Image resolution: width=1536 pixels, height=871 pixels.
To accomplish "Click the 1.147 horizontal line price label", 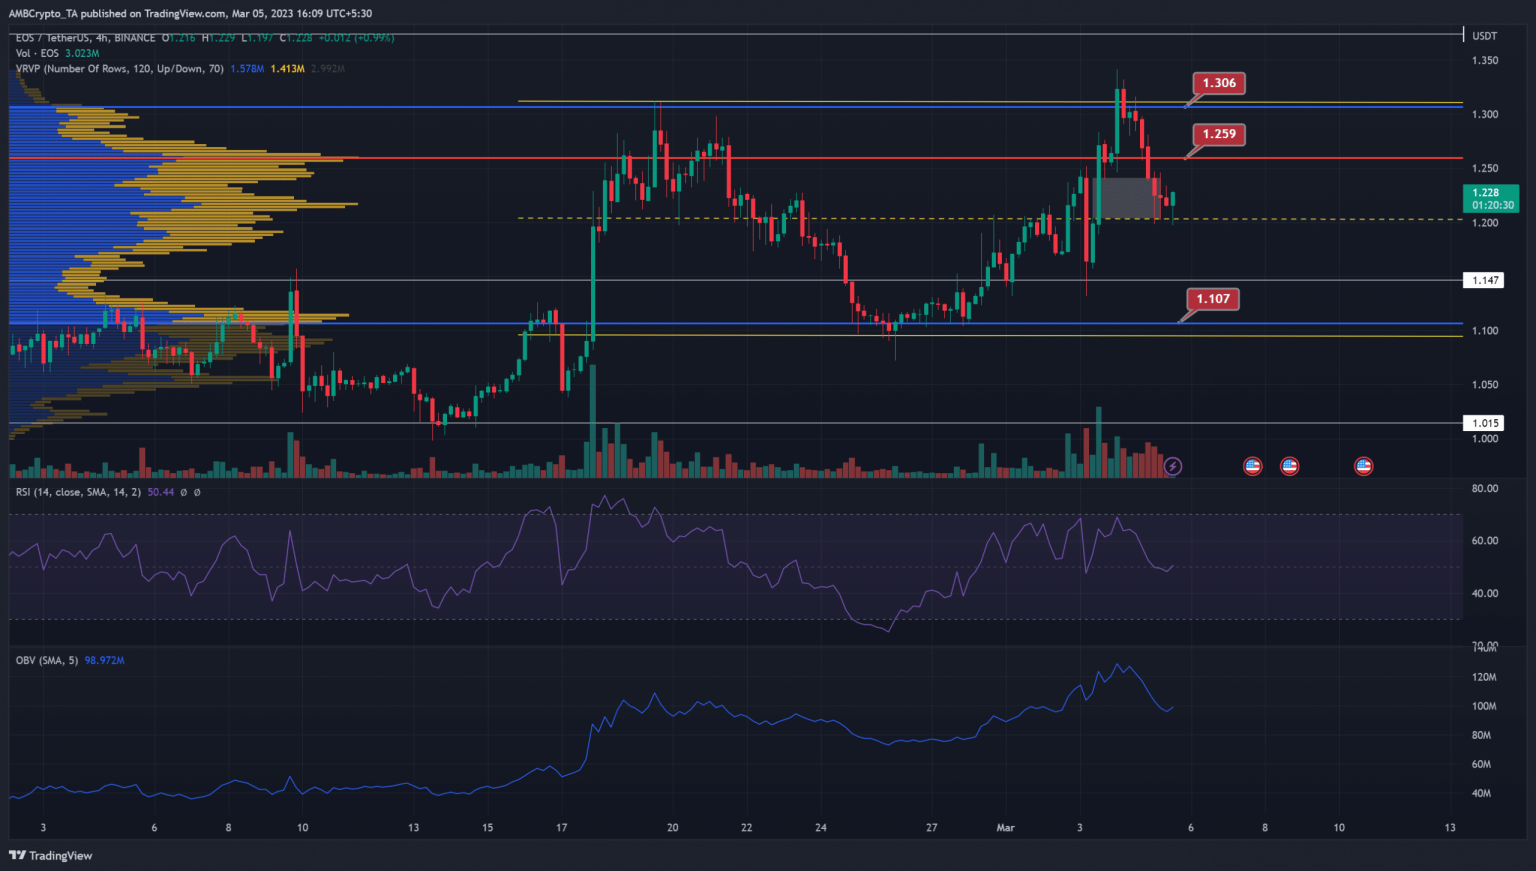I will click(x=1485, y=280).
